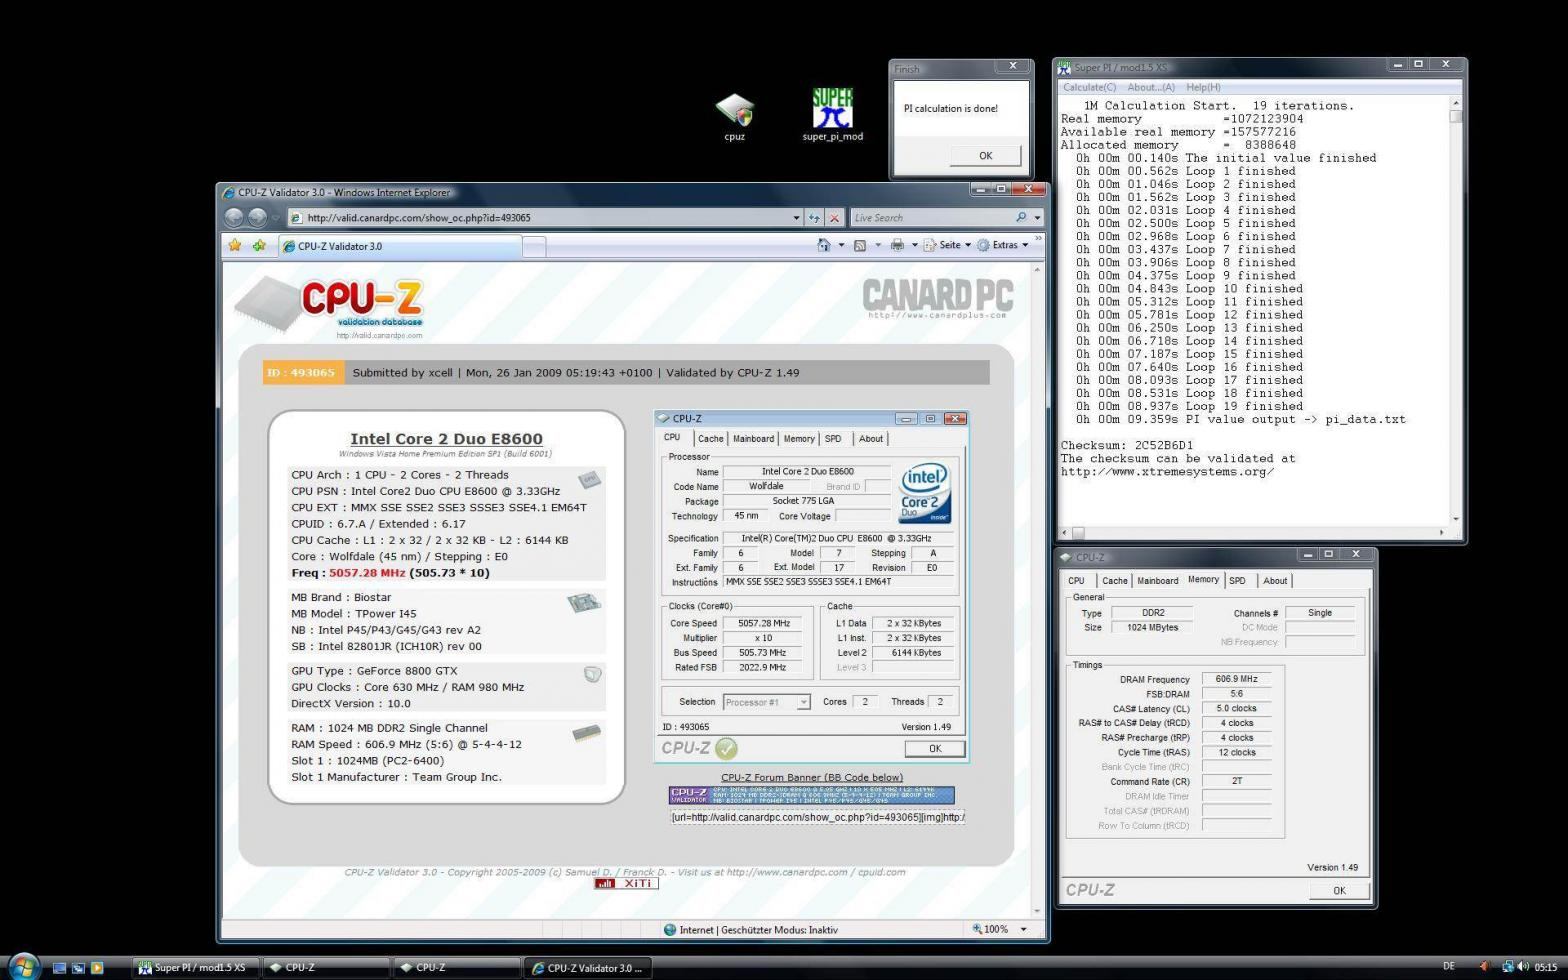Switch to Cache tab in CPU-Z window
Viewport: 1568px width, 980px height.
[x=1114, y=581]
